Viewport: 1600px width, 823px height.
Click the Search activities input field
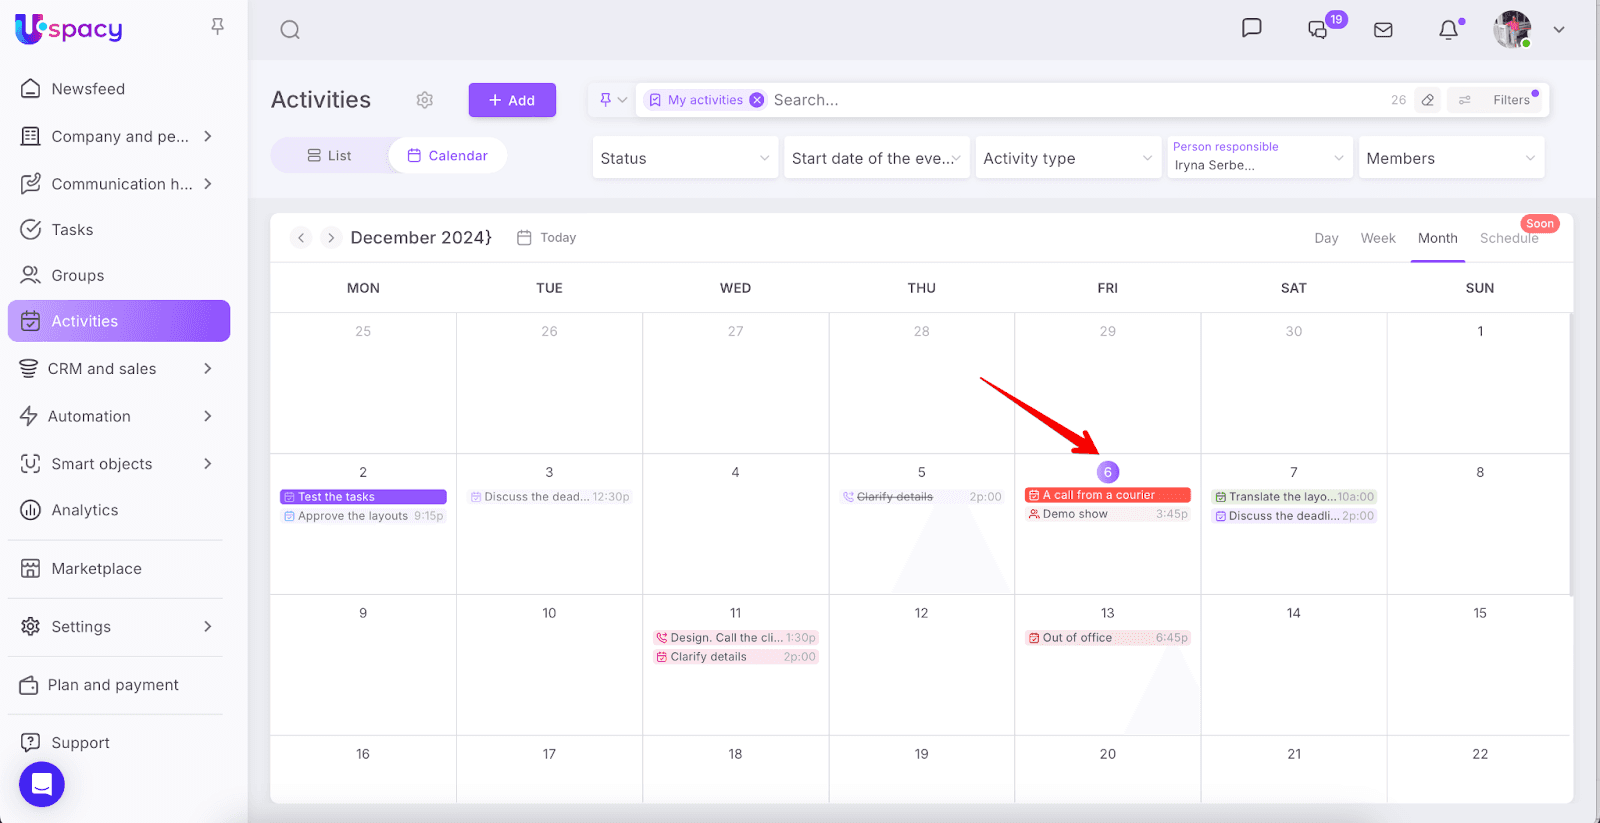(x=1070, y=100)
